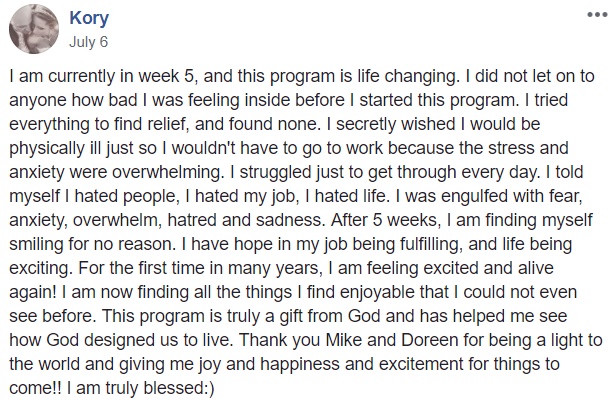
Task: Open Kory's profile picture
Action: point(34,29)
